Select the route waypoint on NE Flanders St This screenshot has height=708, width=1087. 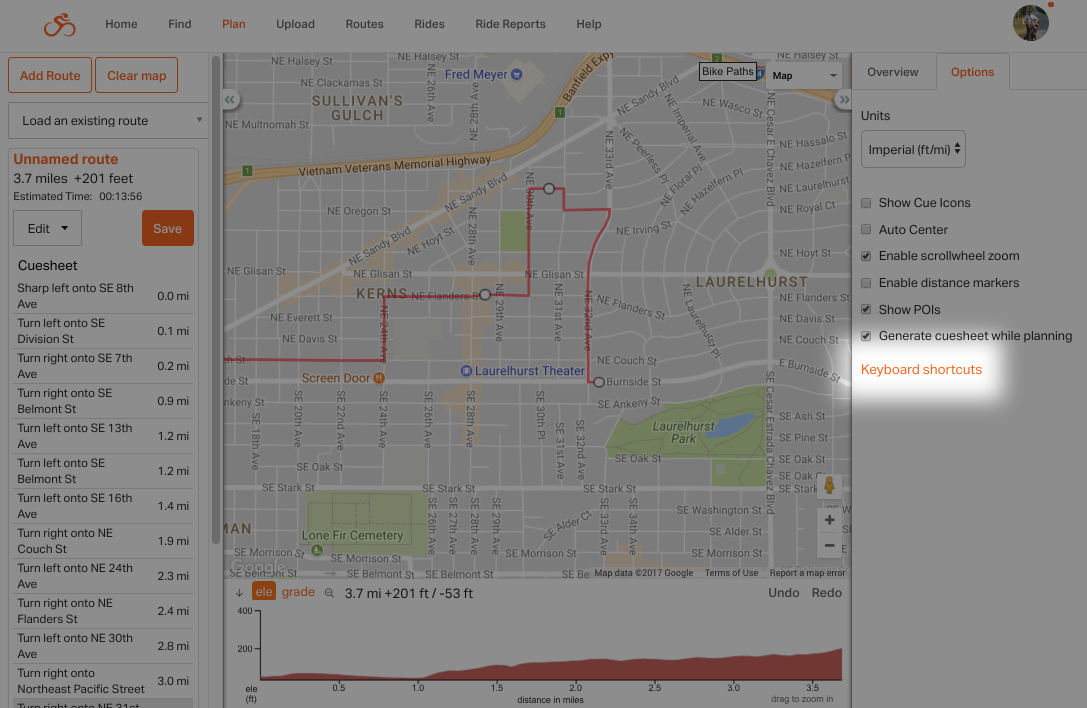click(485, 295)
